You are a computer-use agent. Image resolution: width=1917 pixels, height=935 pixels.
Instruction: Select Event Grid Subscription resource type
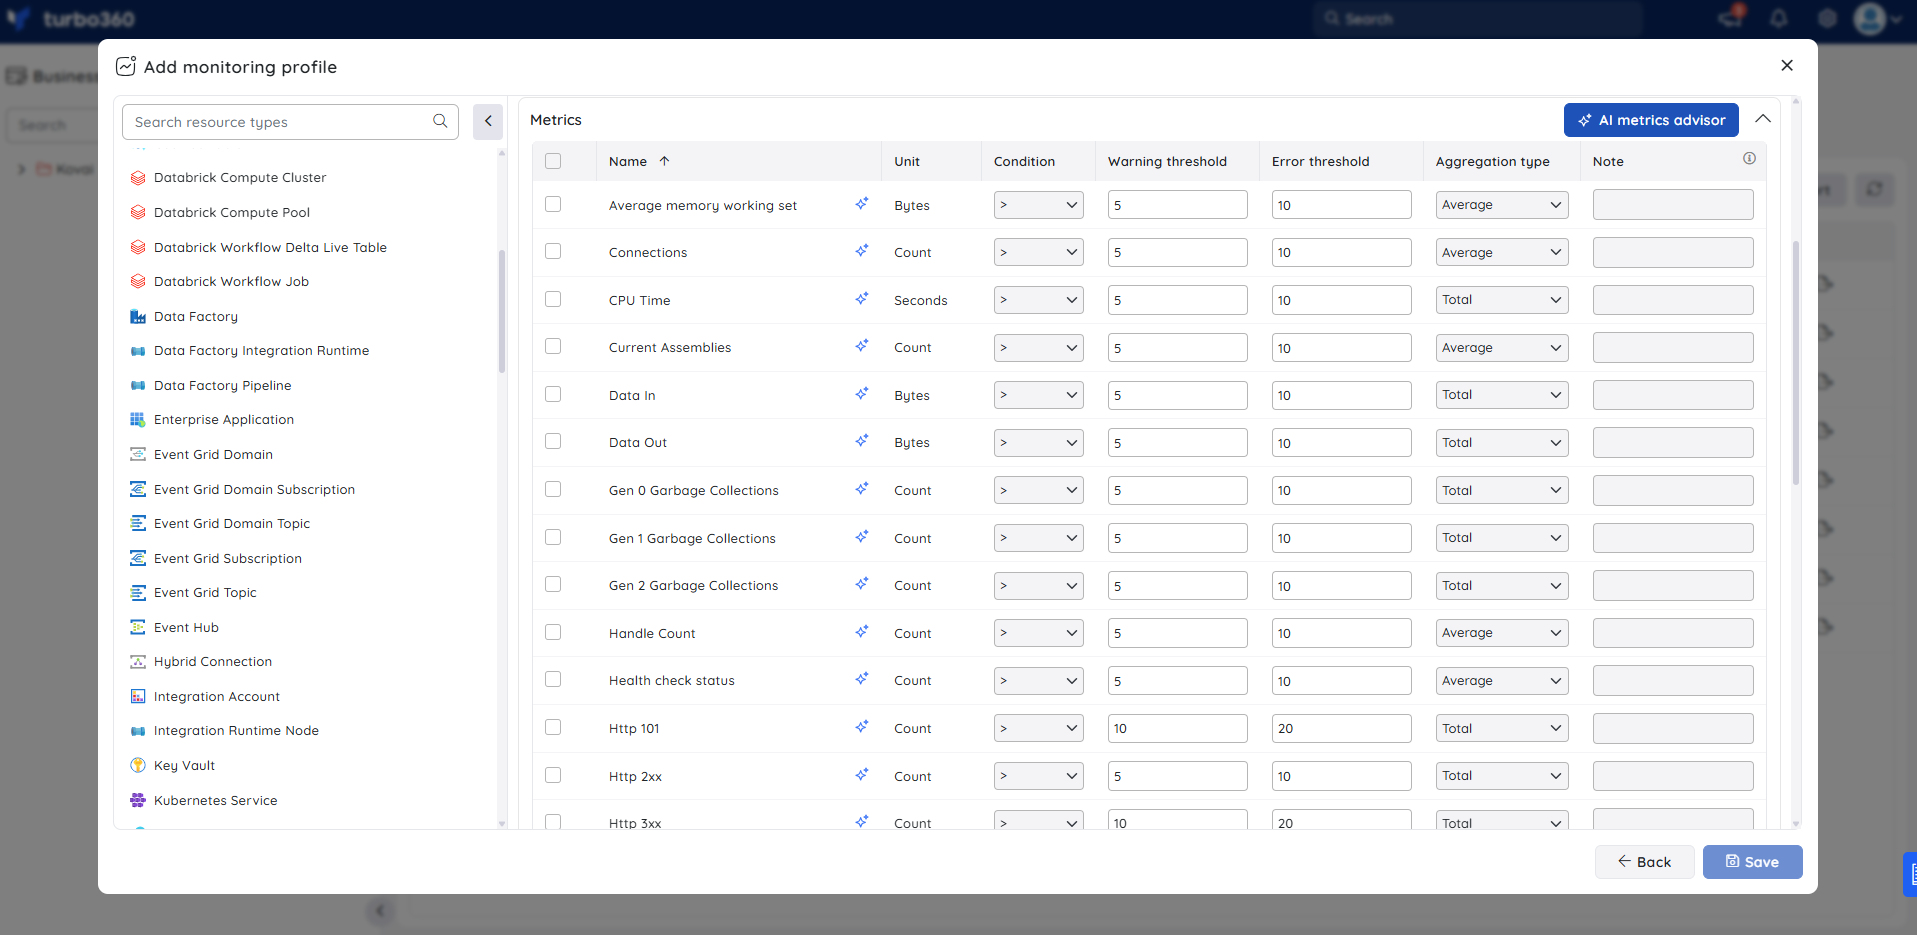pyautogui.click(x=227, y=559)
